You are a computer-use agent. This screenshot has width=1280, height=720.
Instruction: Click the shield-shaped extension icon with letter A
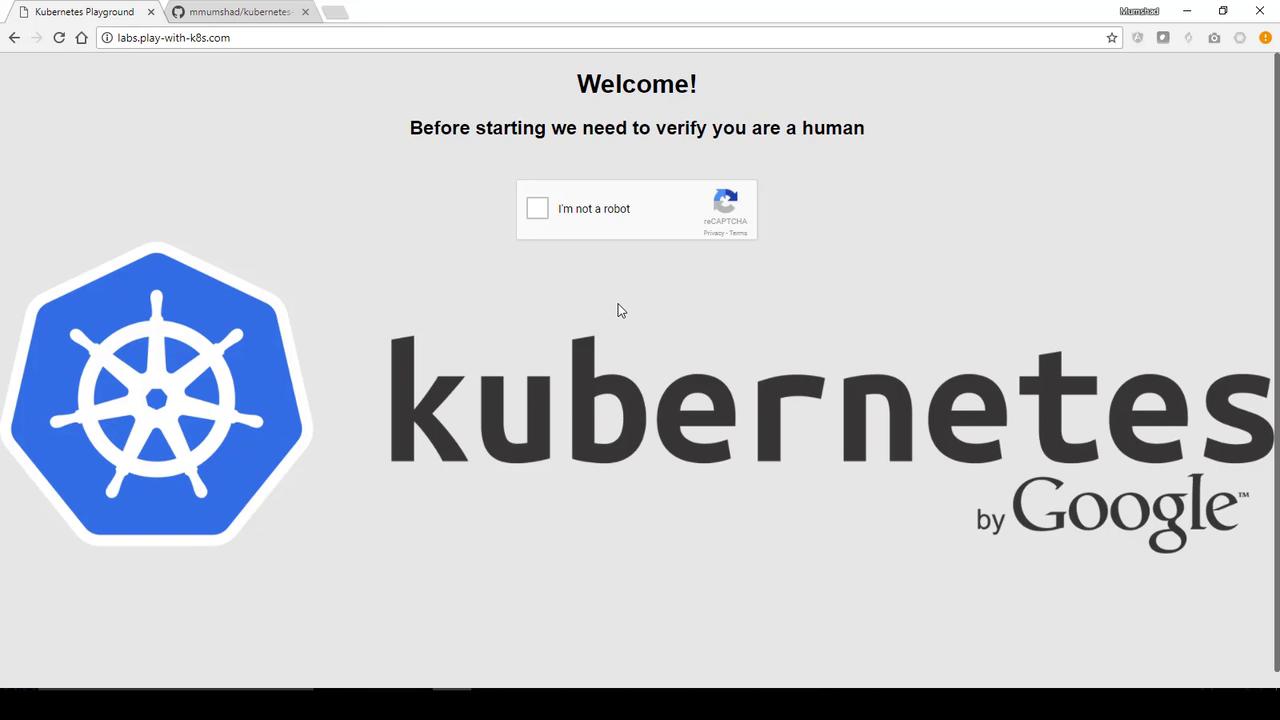tap(1137, 38)
